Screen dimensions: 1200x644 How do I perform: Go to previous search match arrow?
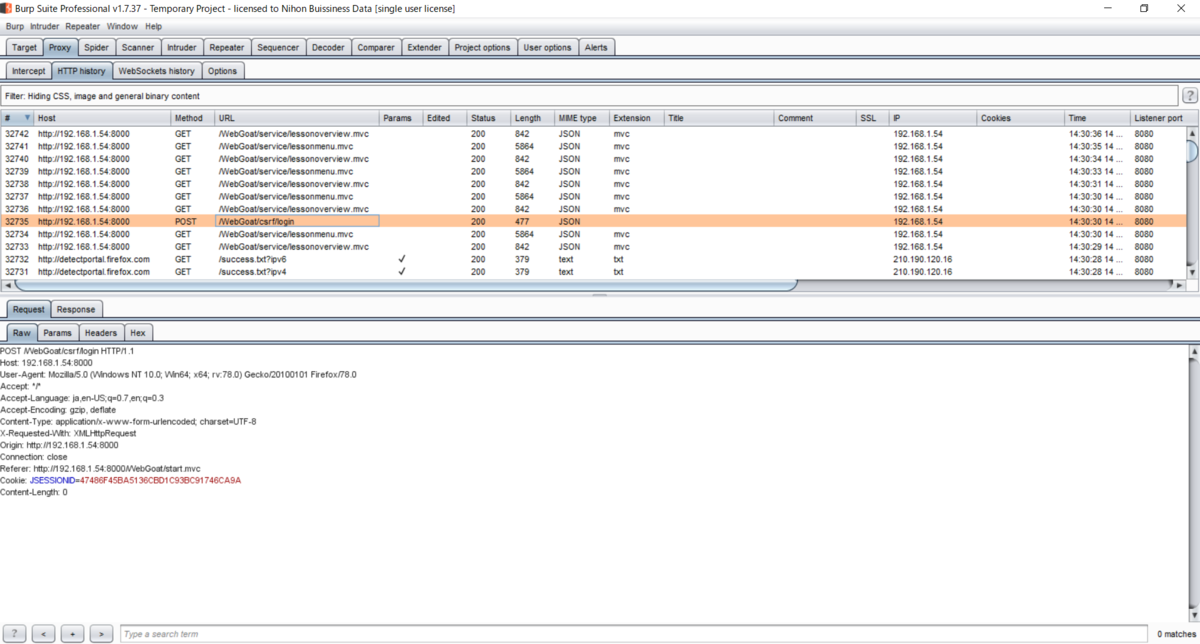tap(43, 634)
